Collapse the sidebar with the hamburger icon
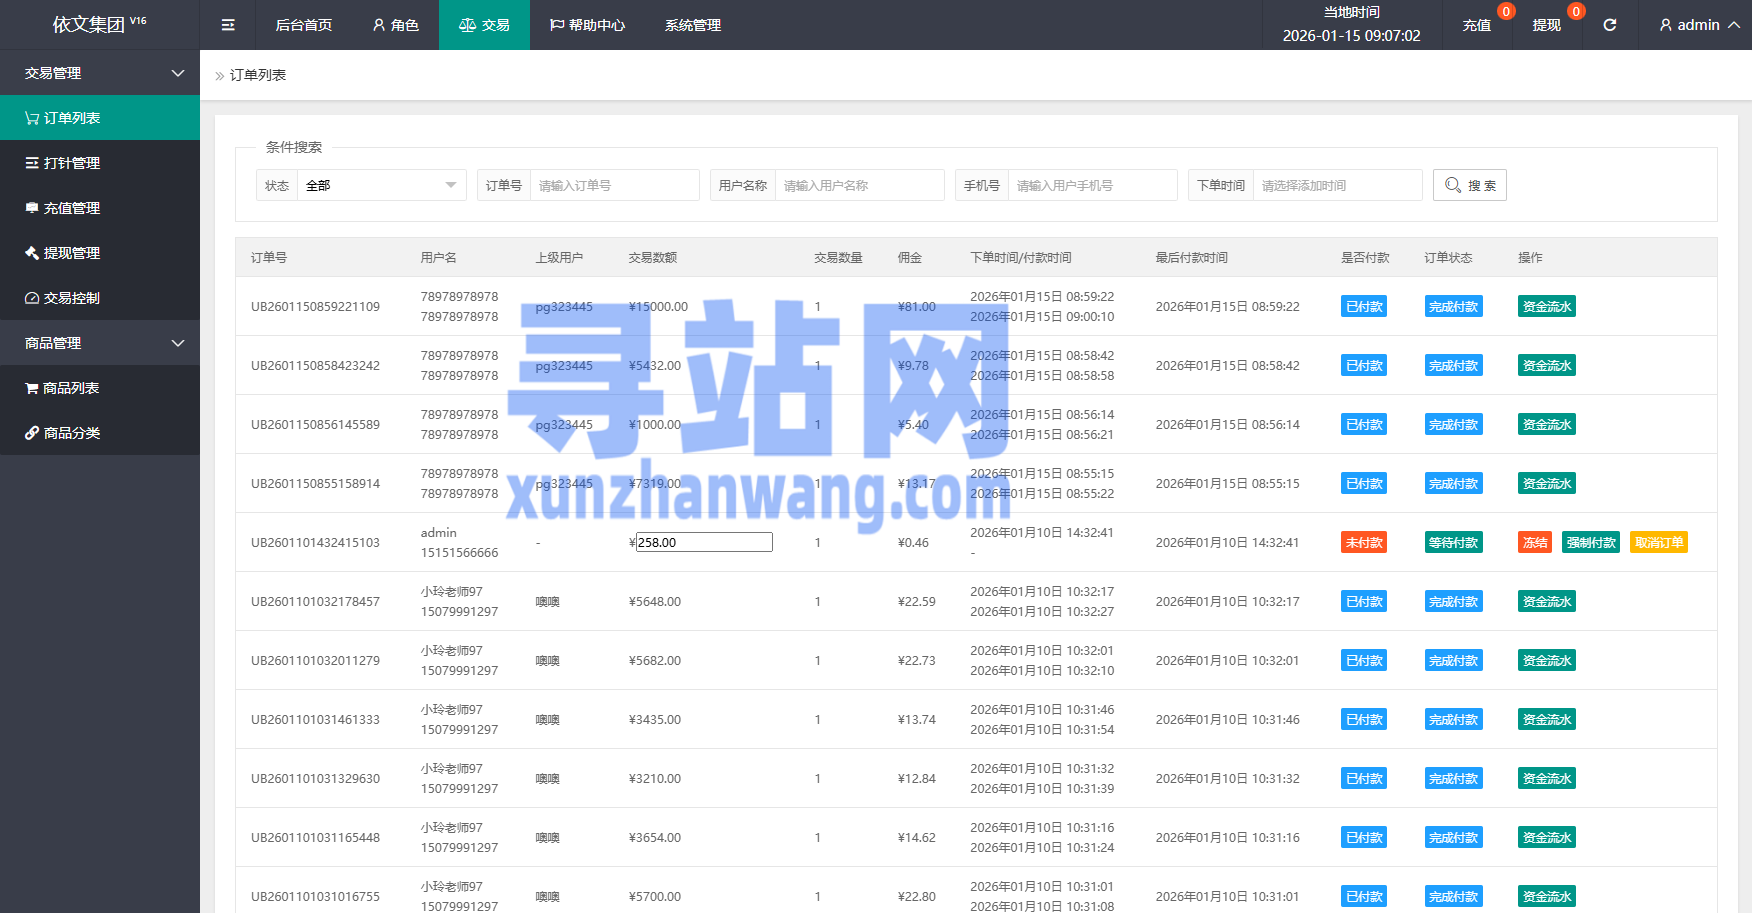The image size is (1752, 913). pos(228,25)
